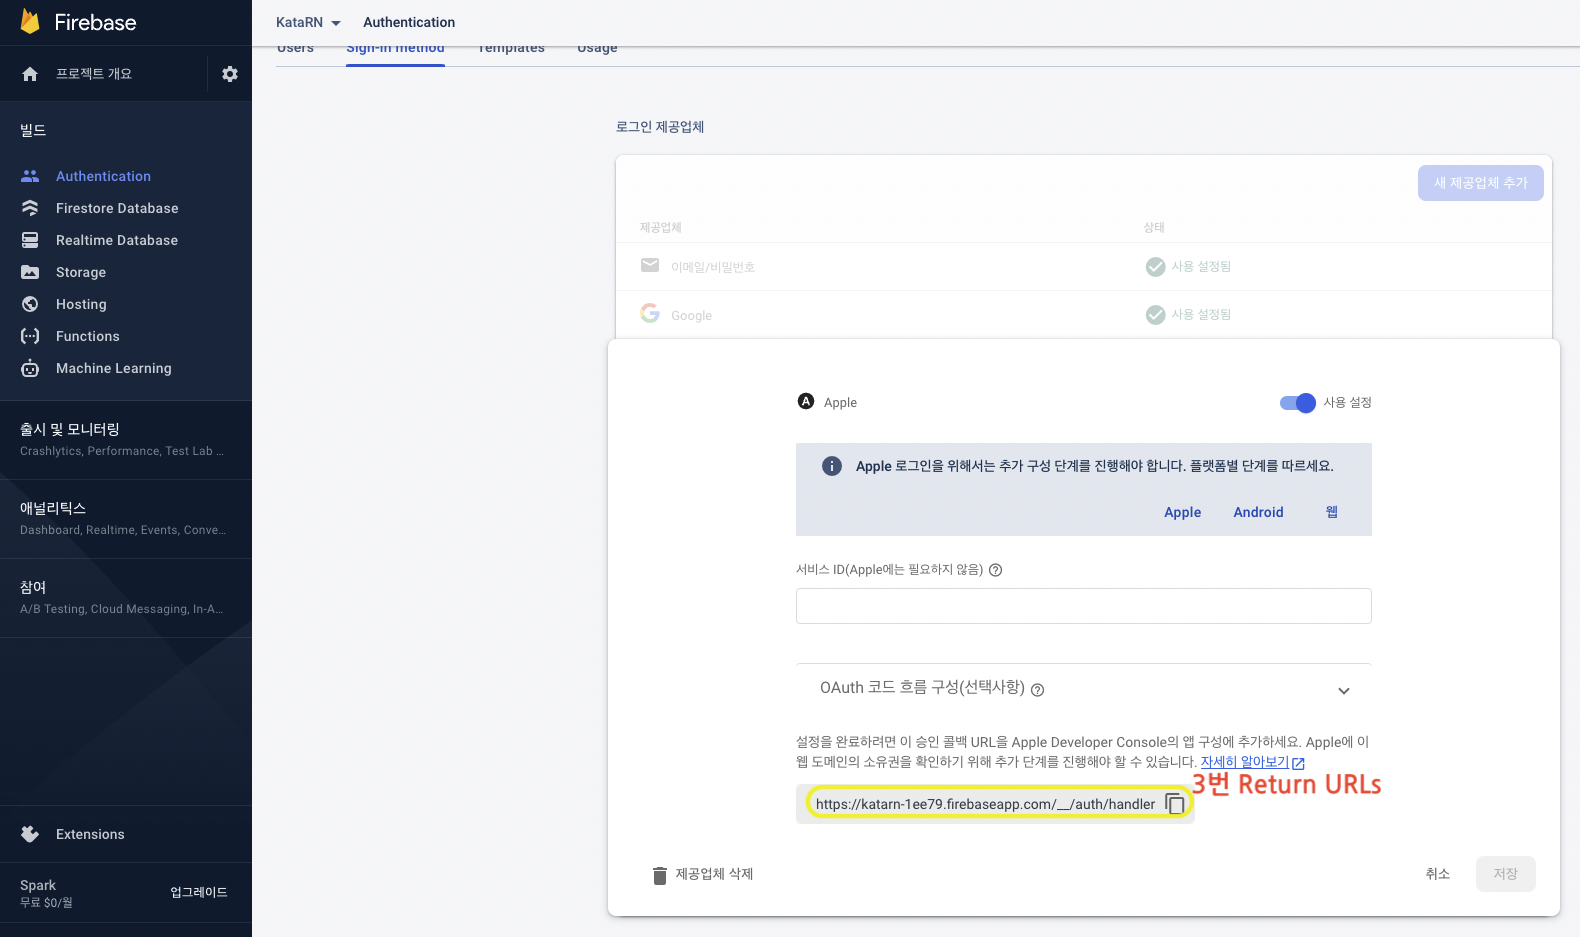Click the Firestore Database icon

click(30, 208)
